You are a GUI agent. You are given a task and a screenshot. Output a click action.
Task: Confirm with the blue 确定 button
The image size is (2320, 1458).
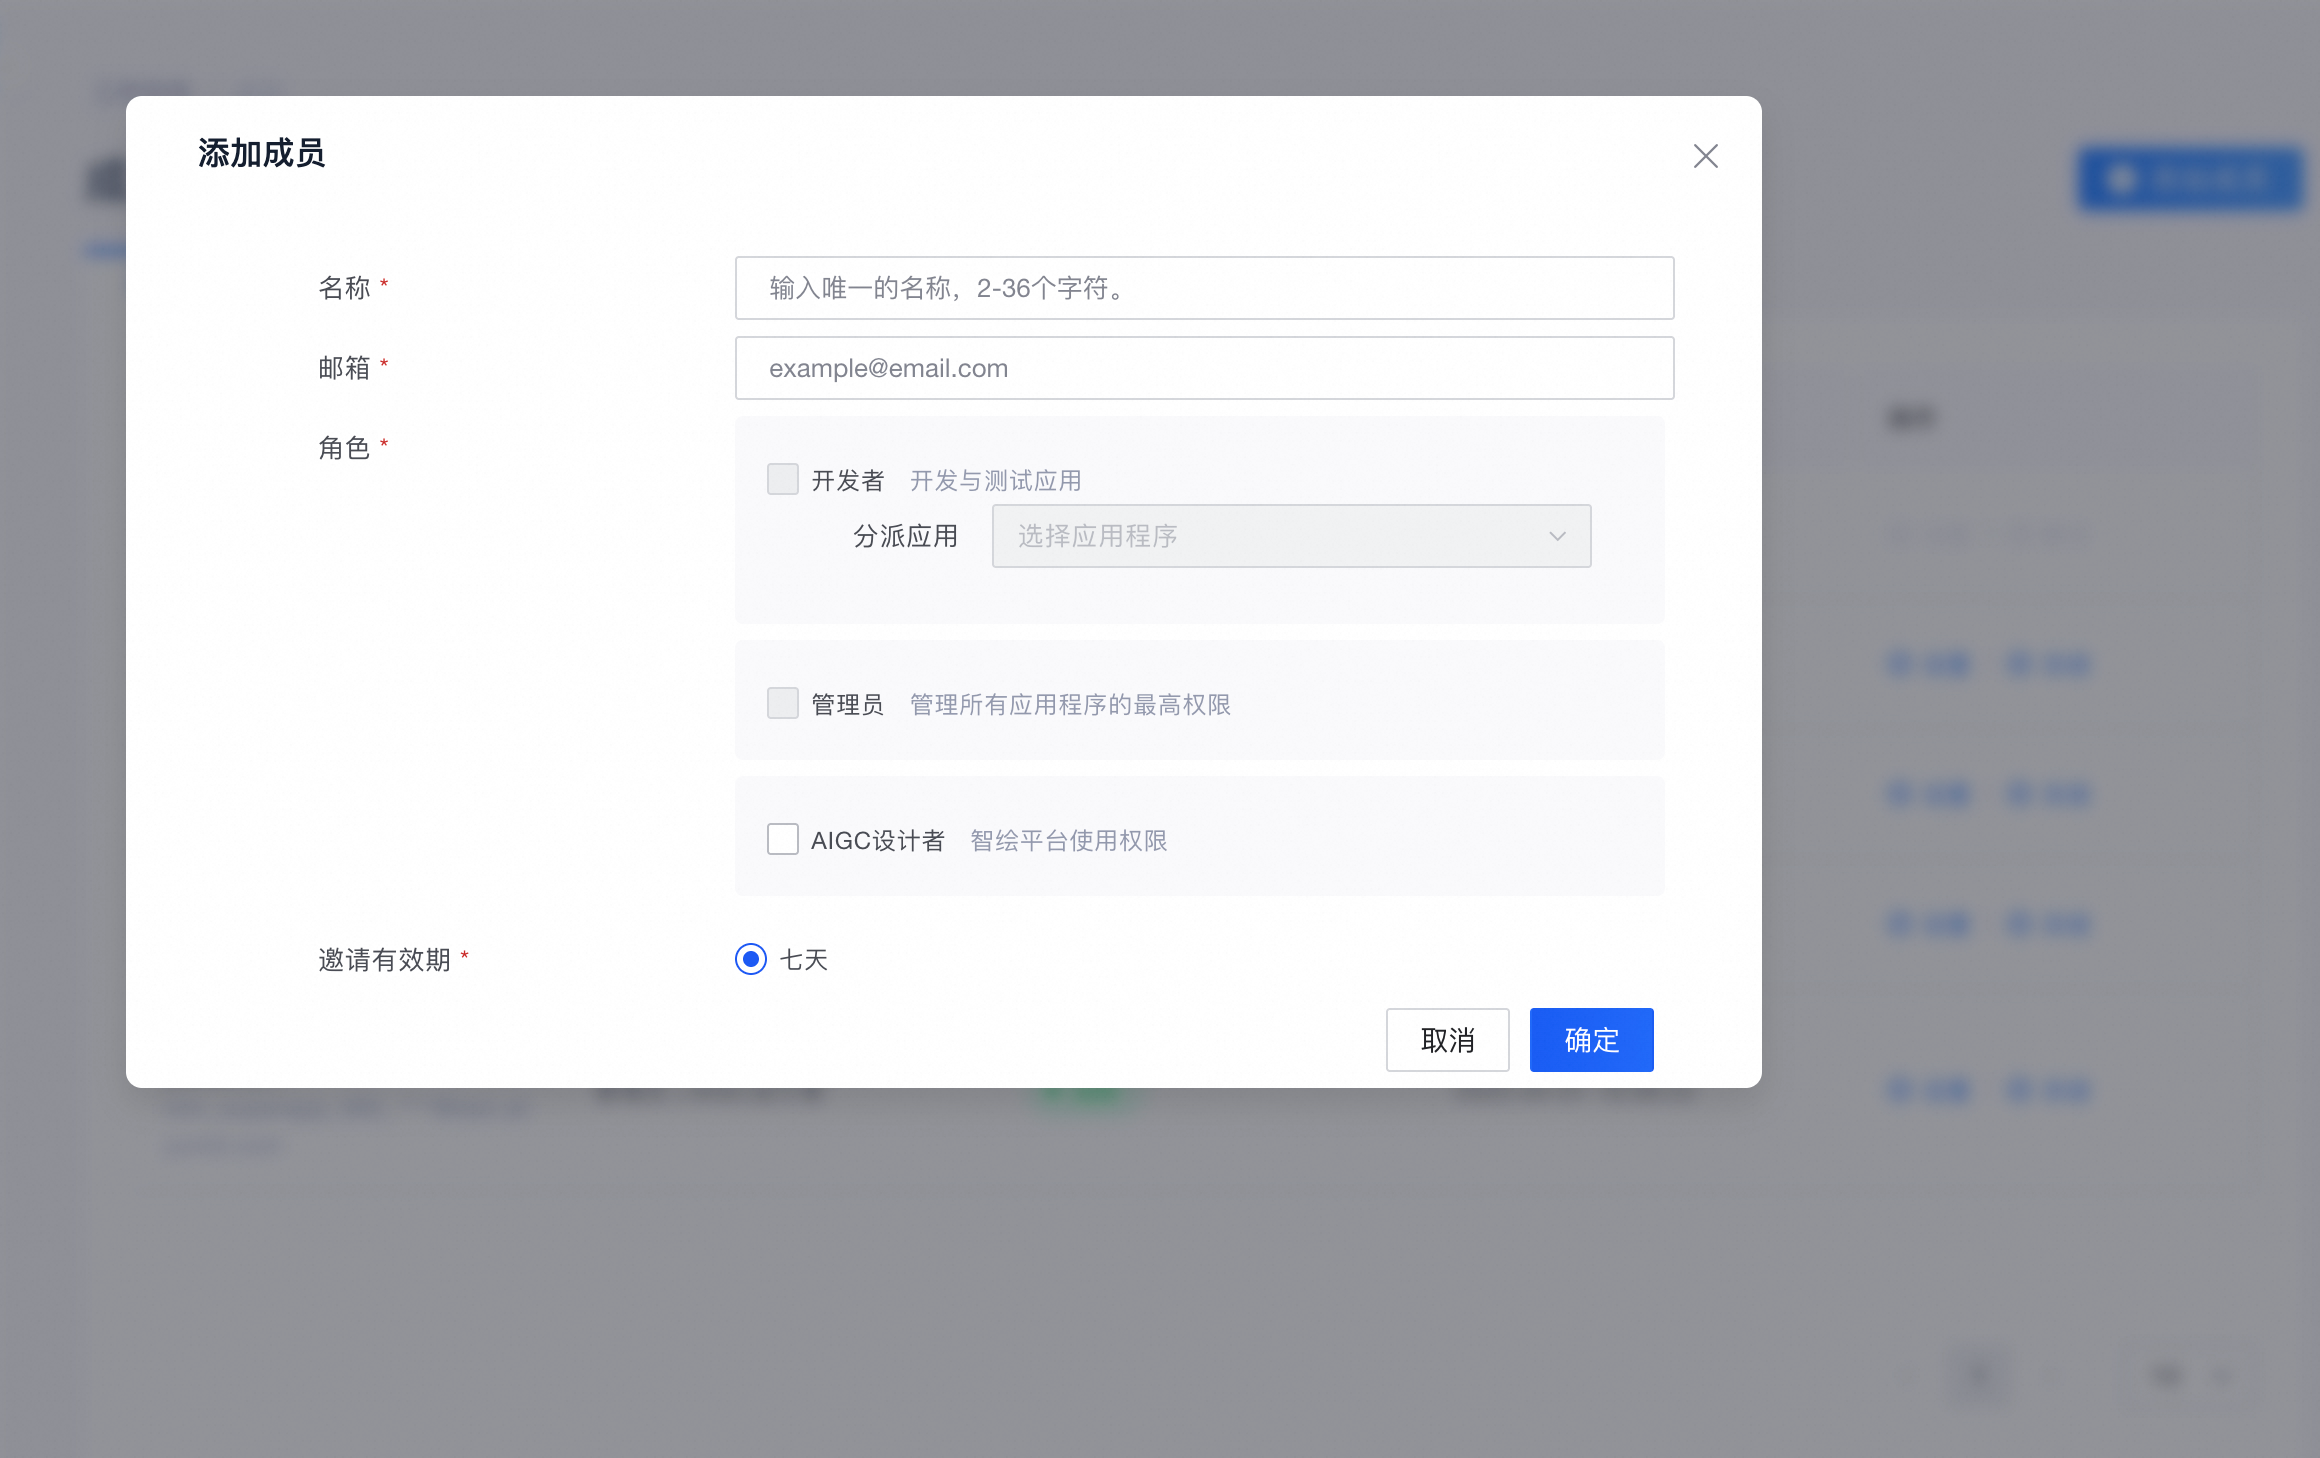pos(1591,1040)
